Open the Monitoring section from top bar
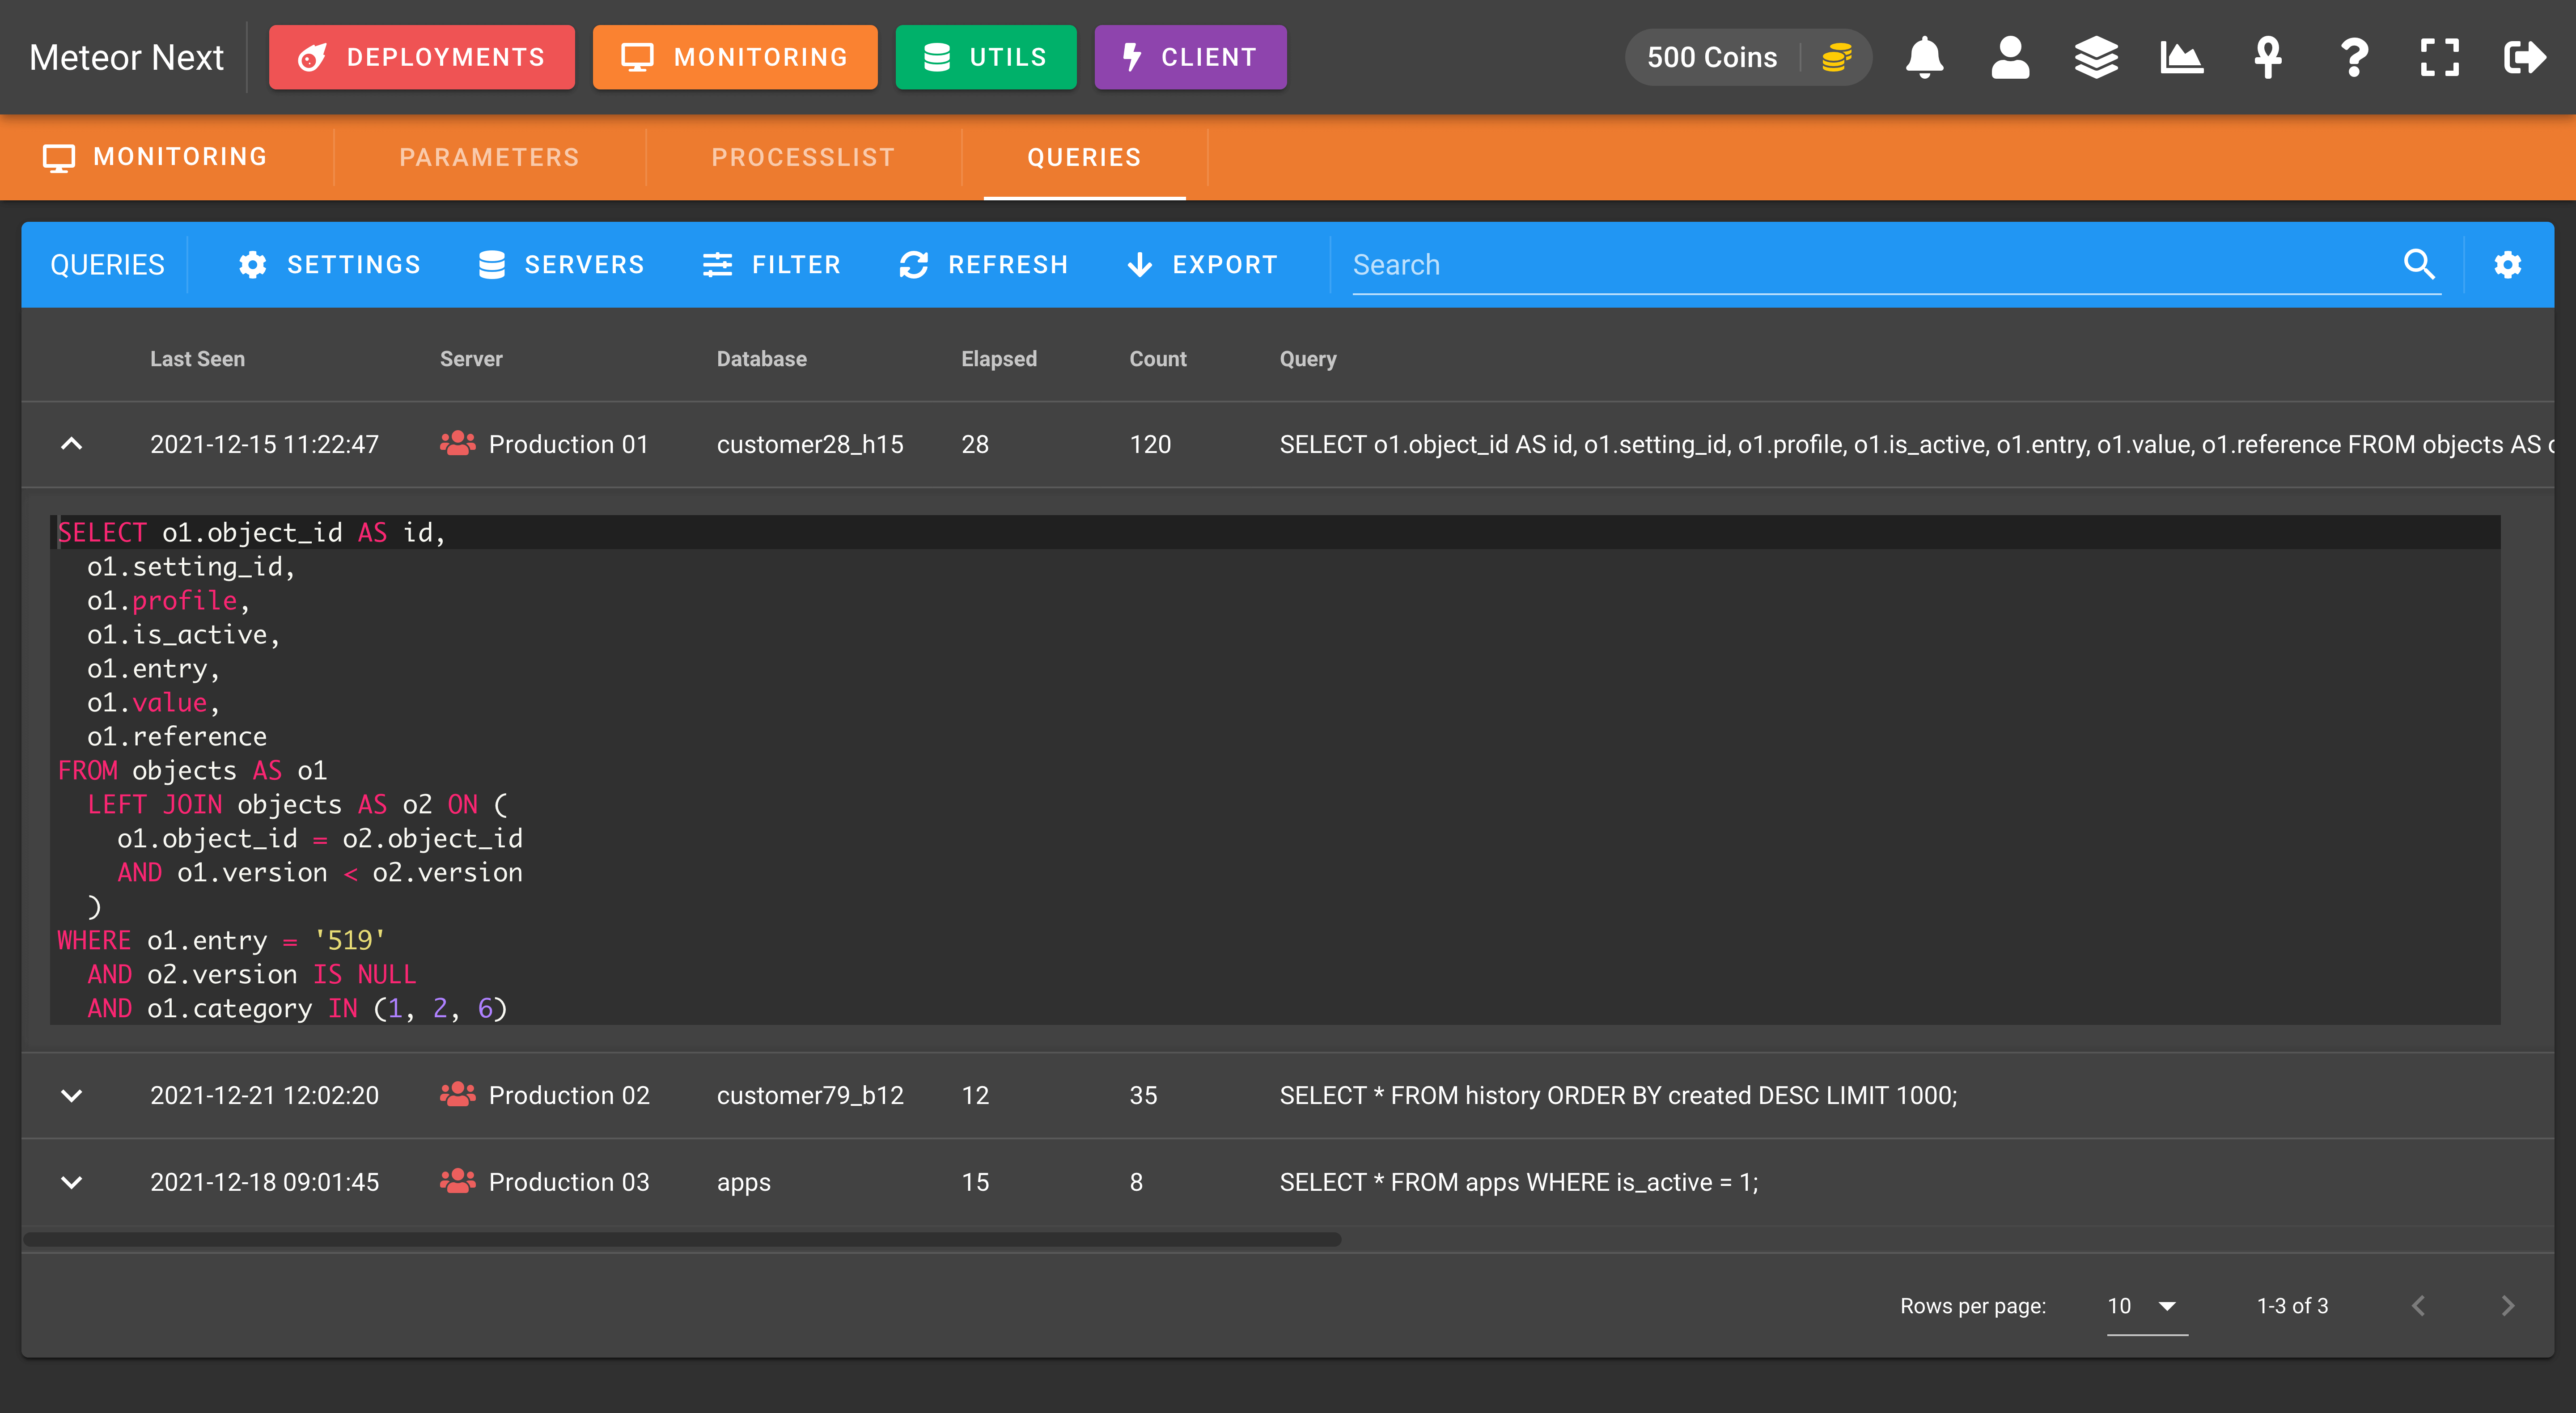Screen dimensions: 2576x1413 click(x=735, y=57)
